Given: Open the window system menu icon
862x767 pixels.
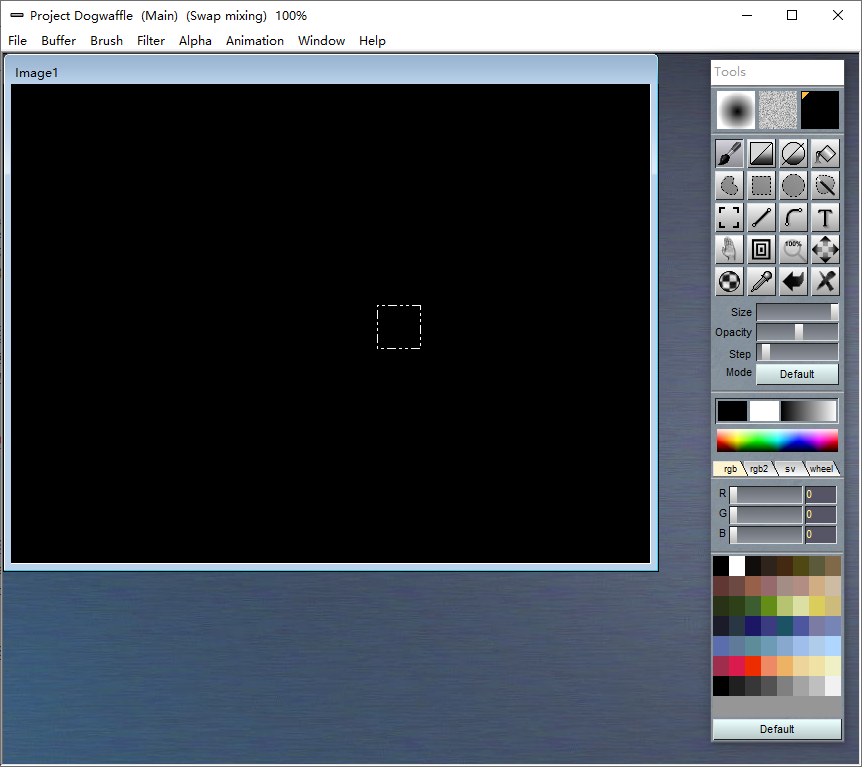Looking at the screenshot, I should (x=17, y=15).
